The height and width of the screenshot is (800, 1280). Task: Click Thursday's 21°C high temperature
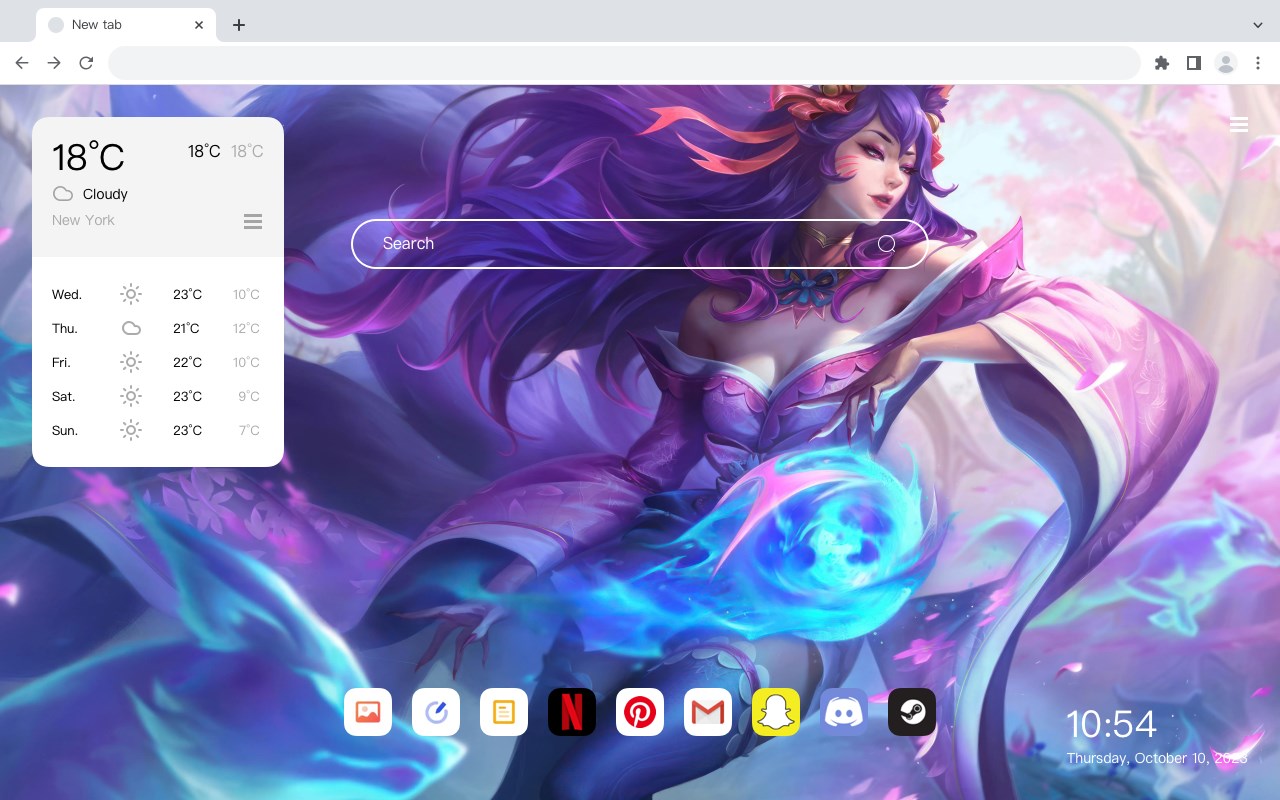tap(186, 328)
